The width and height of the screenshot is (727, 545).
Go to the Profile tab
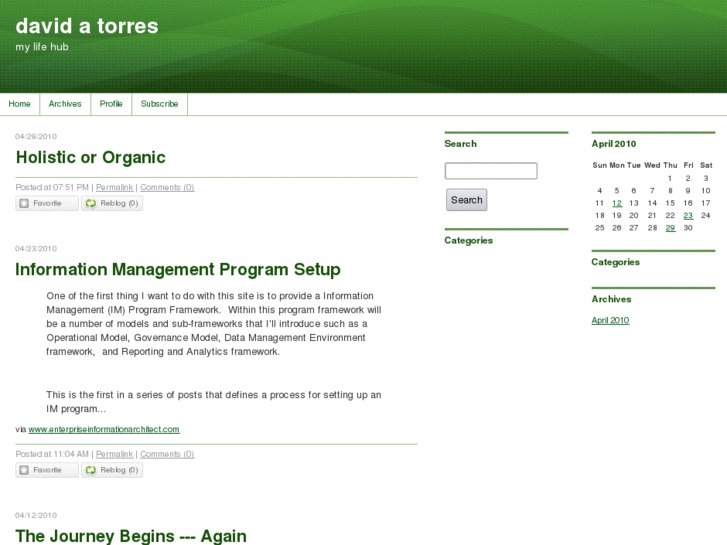(x=111, y=104)
